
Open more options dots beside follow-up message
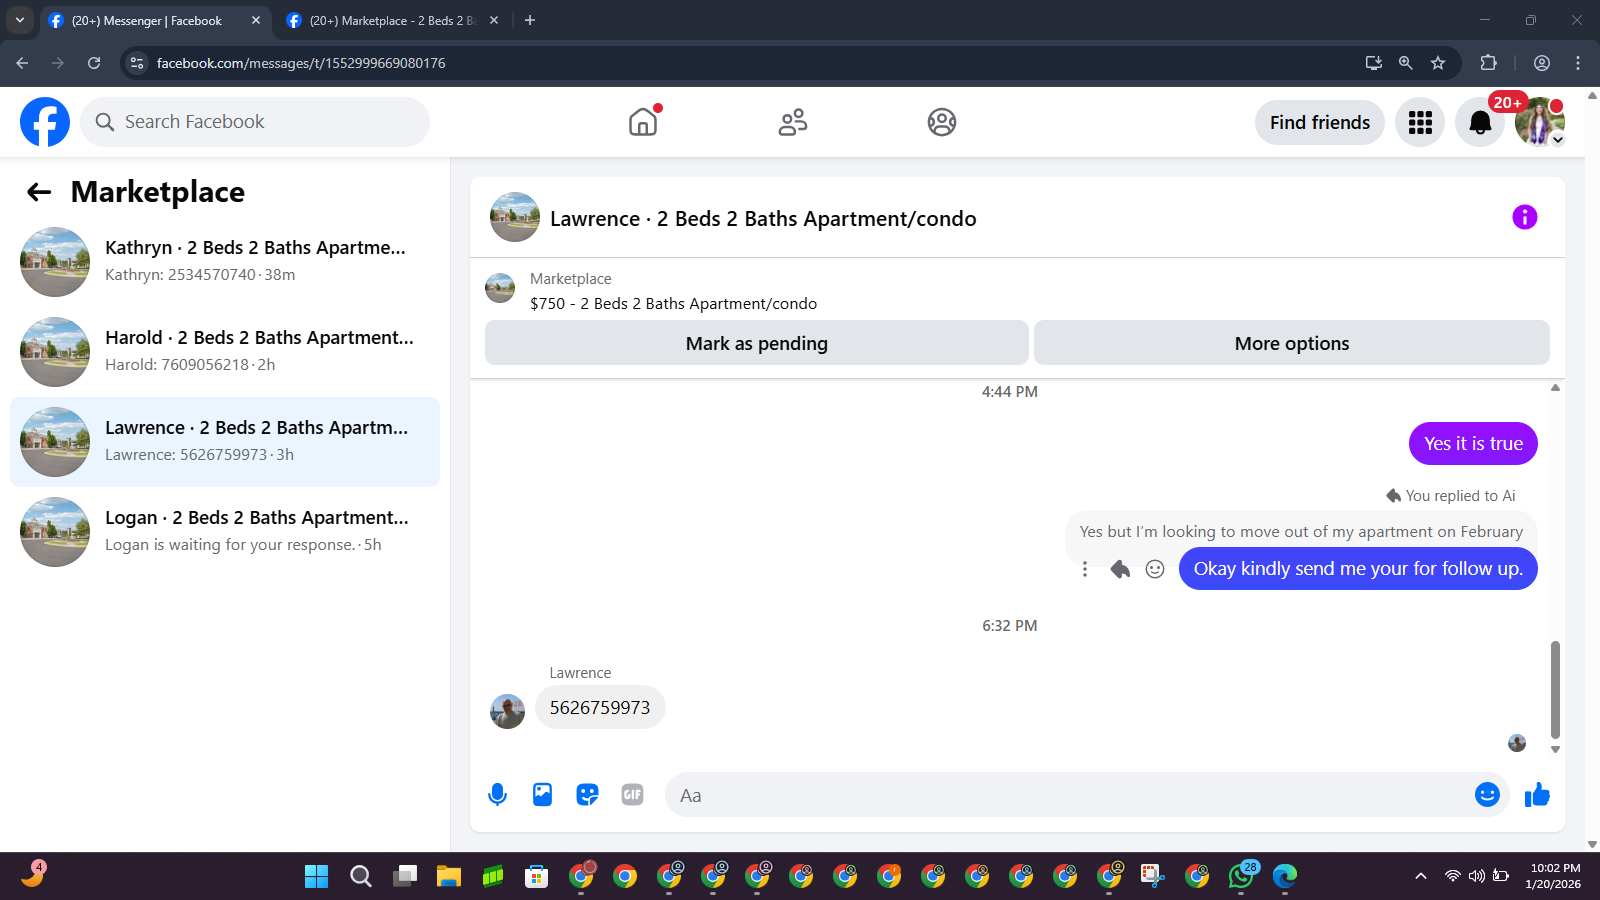tap(1085, 569)
